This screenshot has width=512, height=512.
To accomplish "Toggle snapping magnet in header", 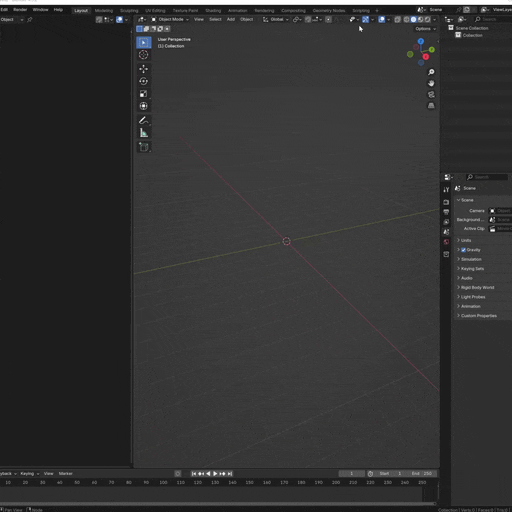I will click(x=308, y=20).
